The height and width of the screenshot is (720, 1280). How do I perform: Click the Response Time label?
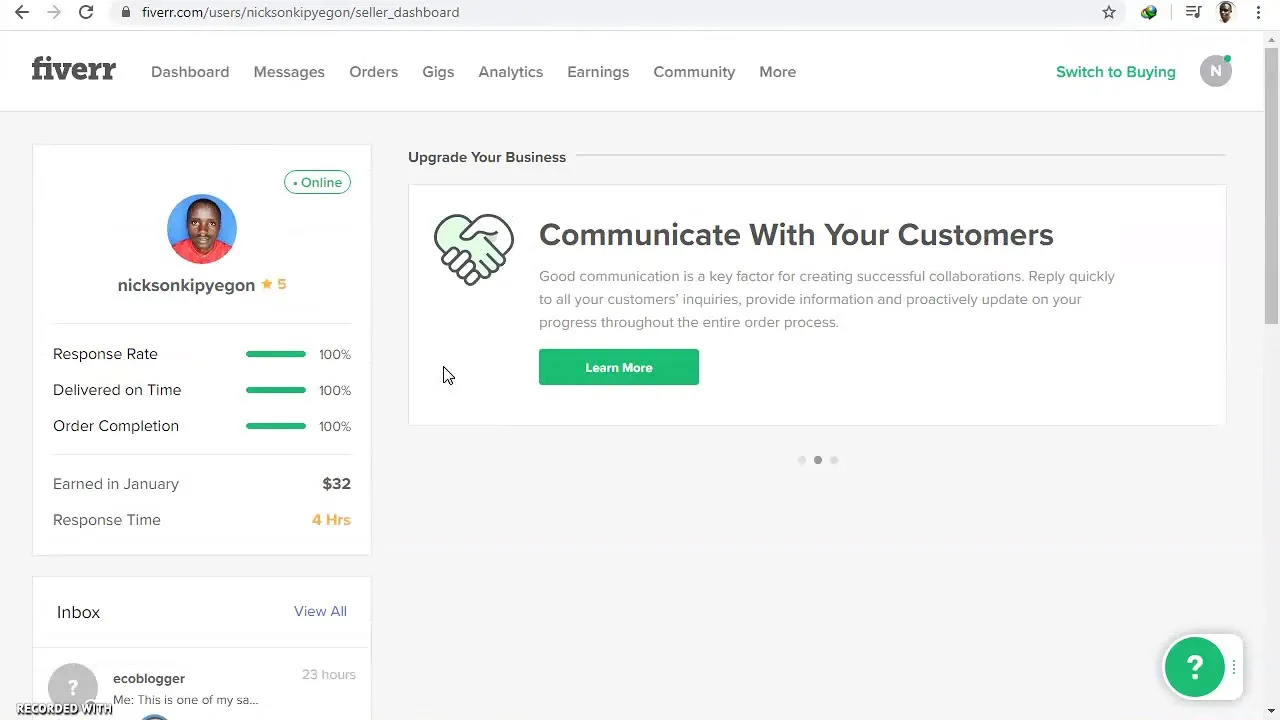(x=107, y=520)
